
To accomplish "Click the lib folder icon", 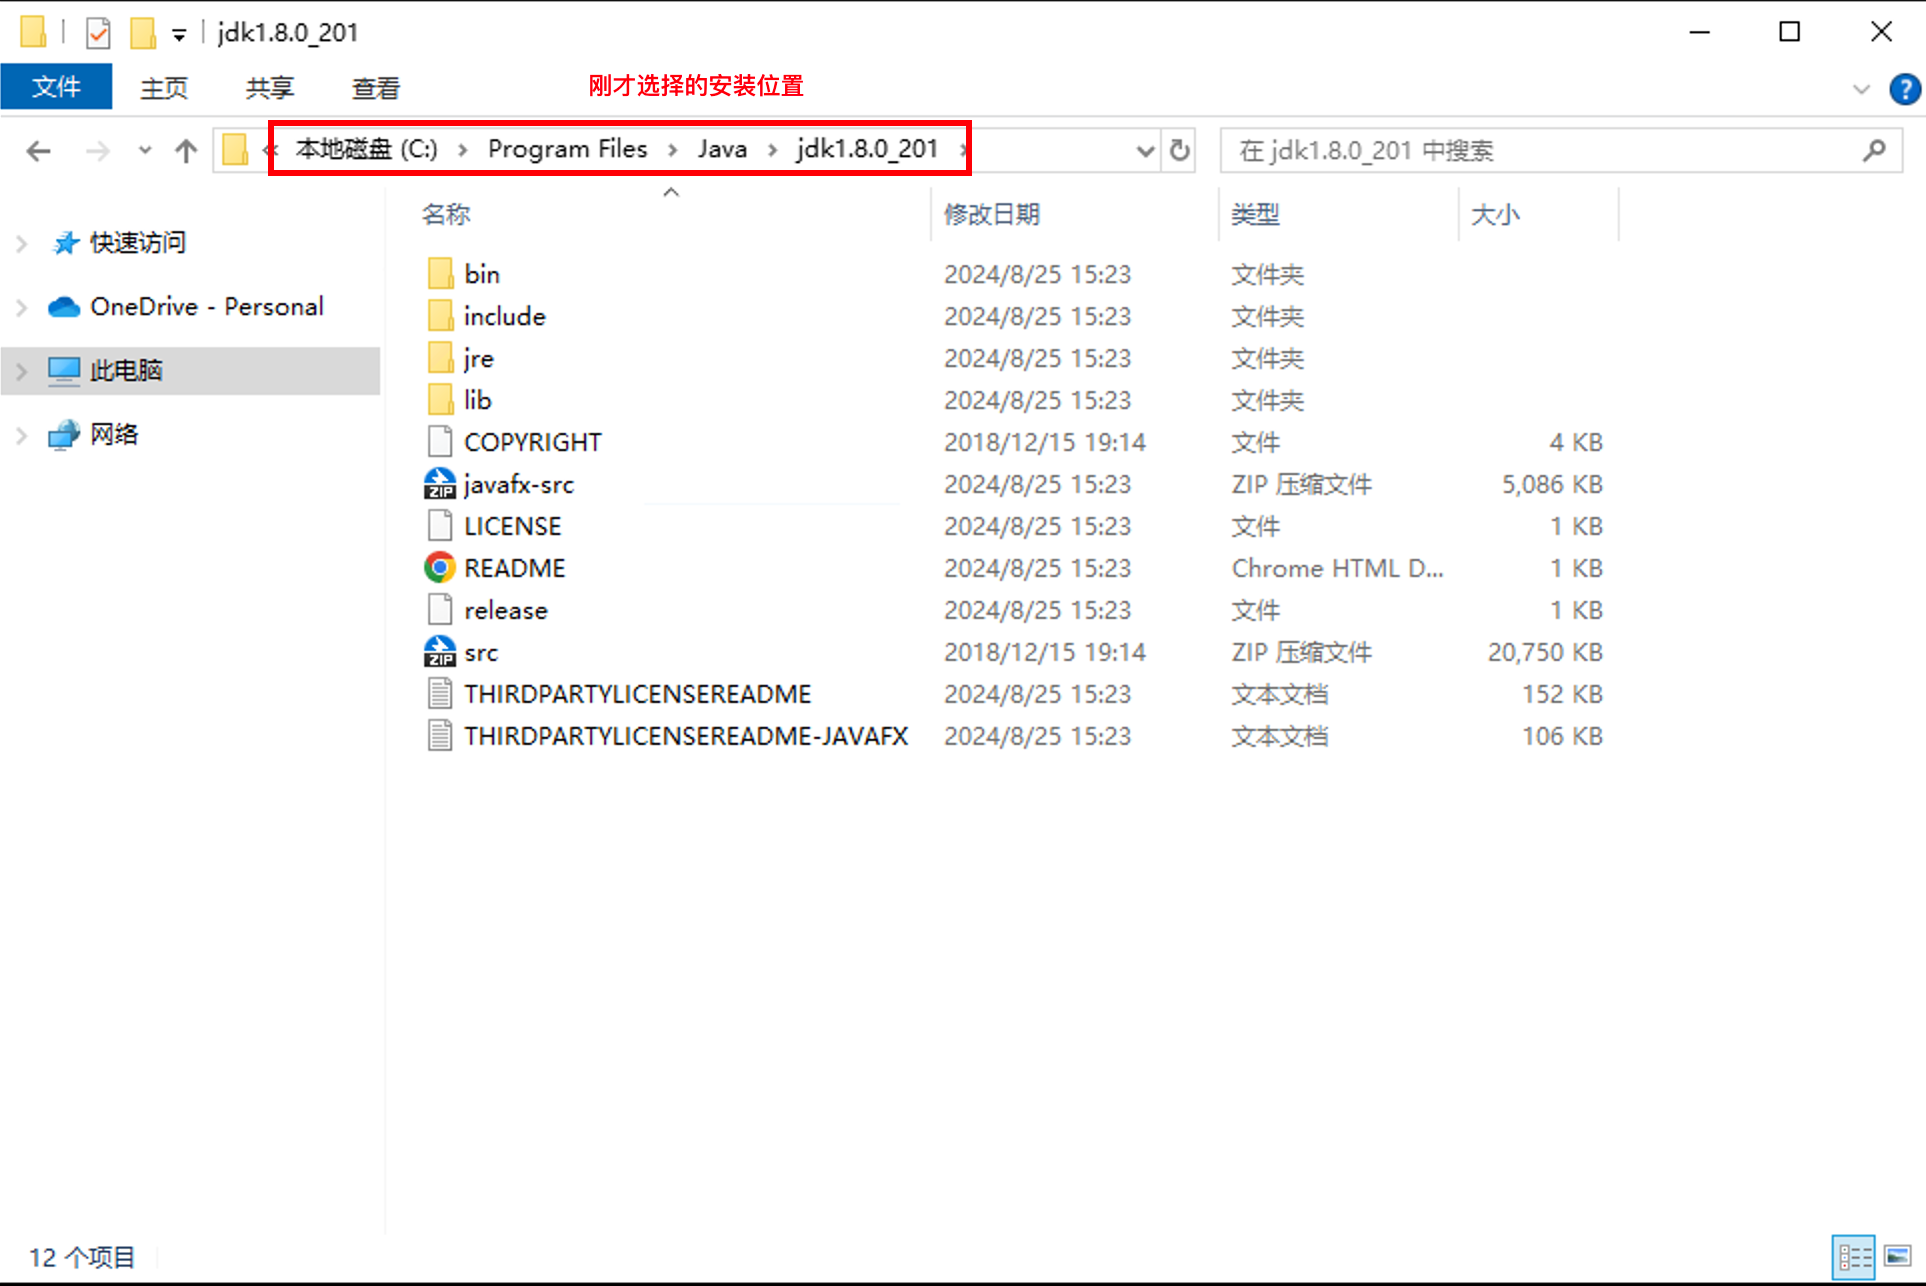I will [x=440, y=400].
